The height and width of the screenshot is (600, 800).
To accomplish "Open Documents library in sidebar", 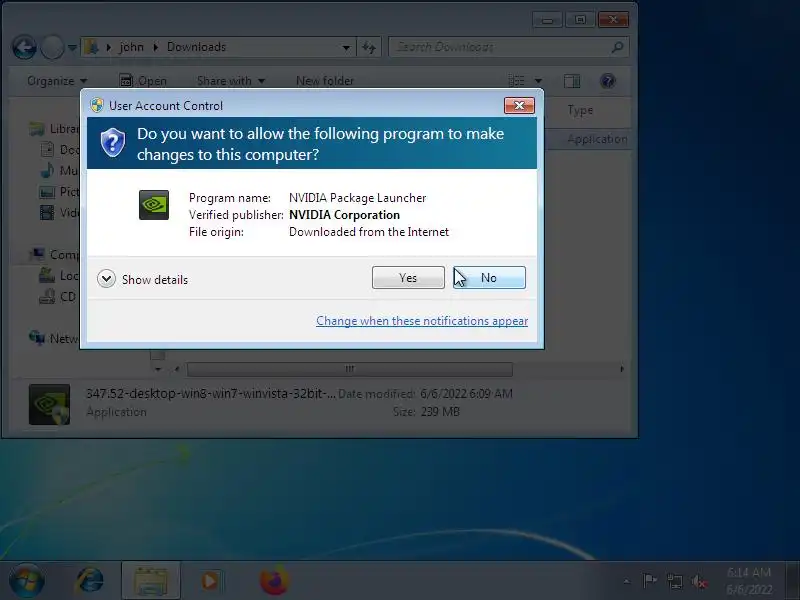I will (x=60, y=149).
